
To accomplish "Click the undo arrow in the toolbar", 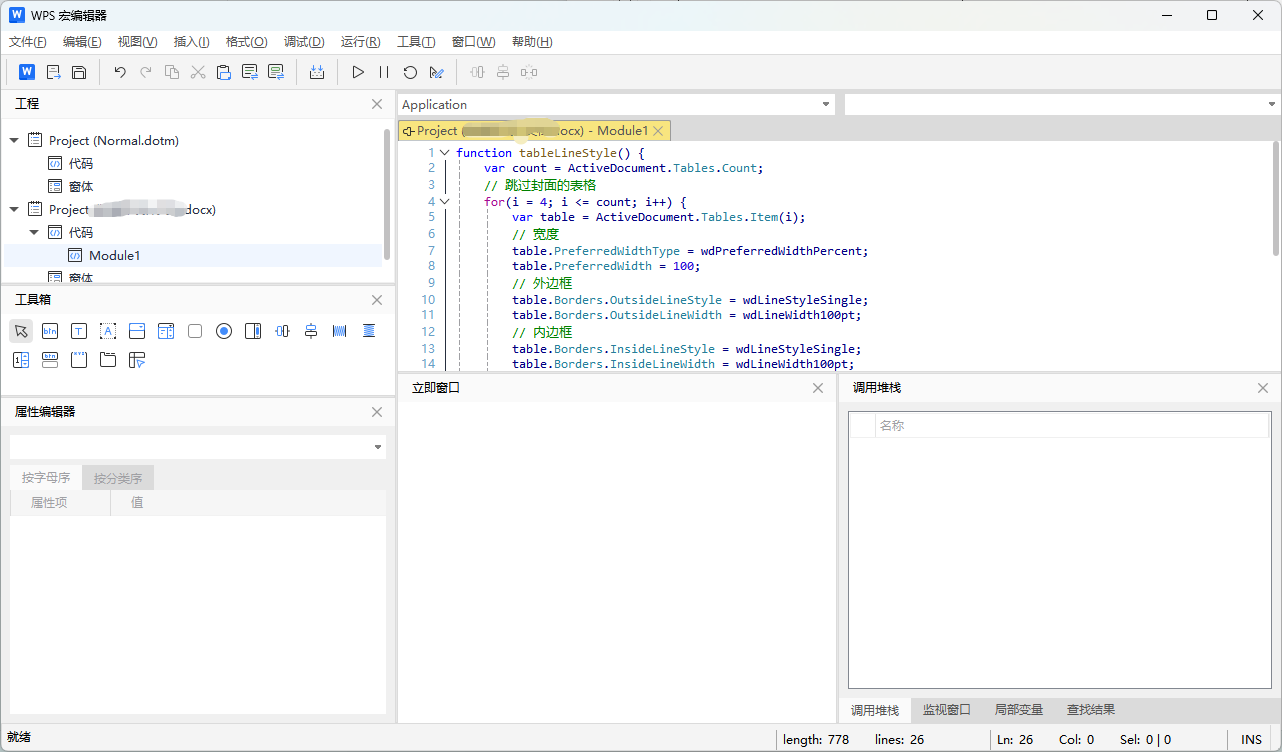I will click(120, 72).
